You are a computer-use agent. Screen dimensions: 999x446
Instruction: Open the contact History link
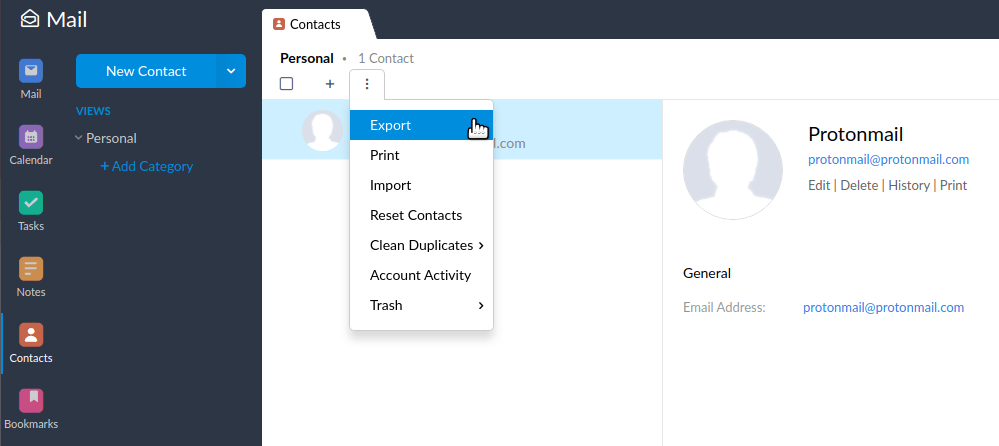click(909, 185)
